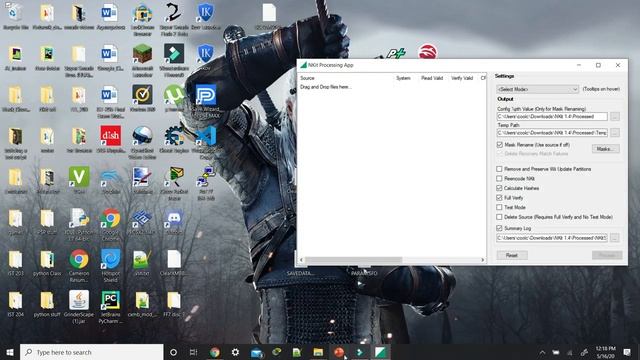
Task: Toggle the Full Verify checkbox
Action: click(x=499, y=198)
